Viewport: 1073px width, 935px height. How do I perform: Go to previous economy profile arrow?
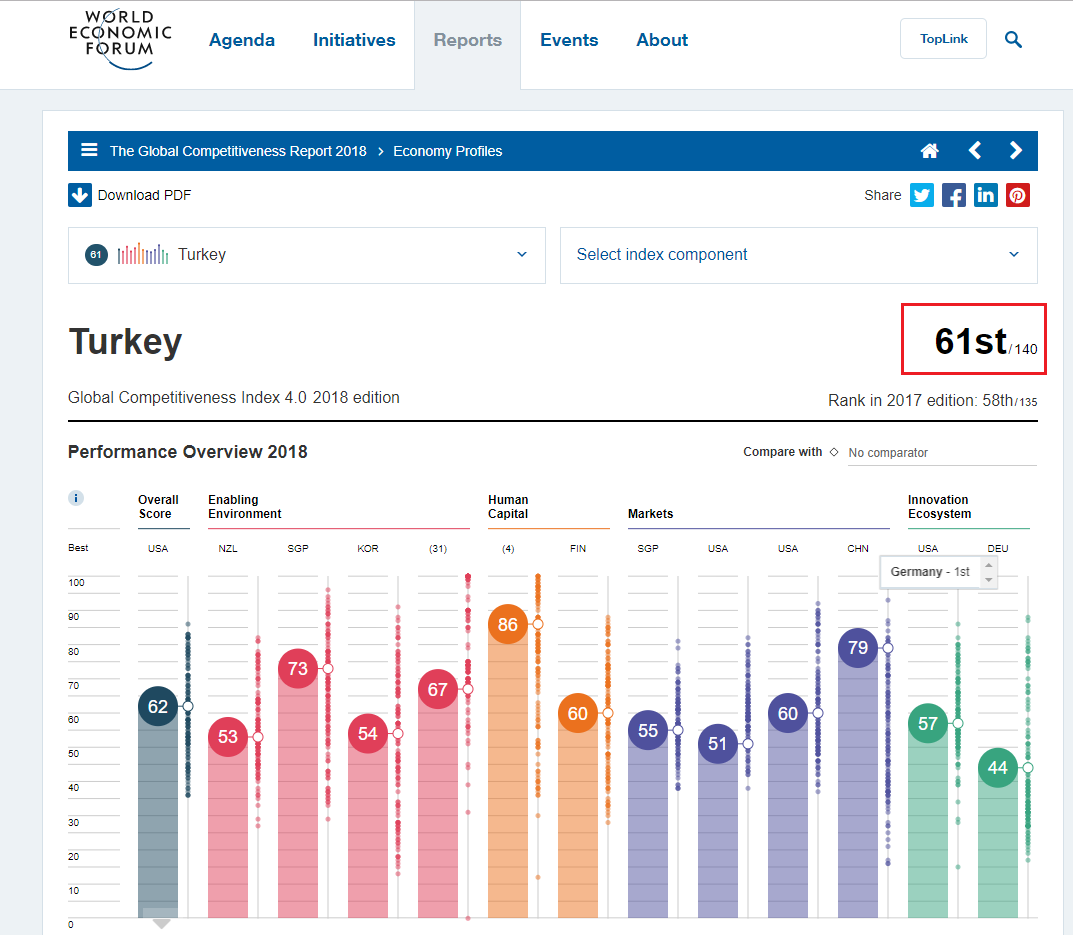[975, 151]
